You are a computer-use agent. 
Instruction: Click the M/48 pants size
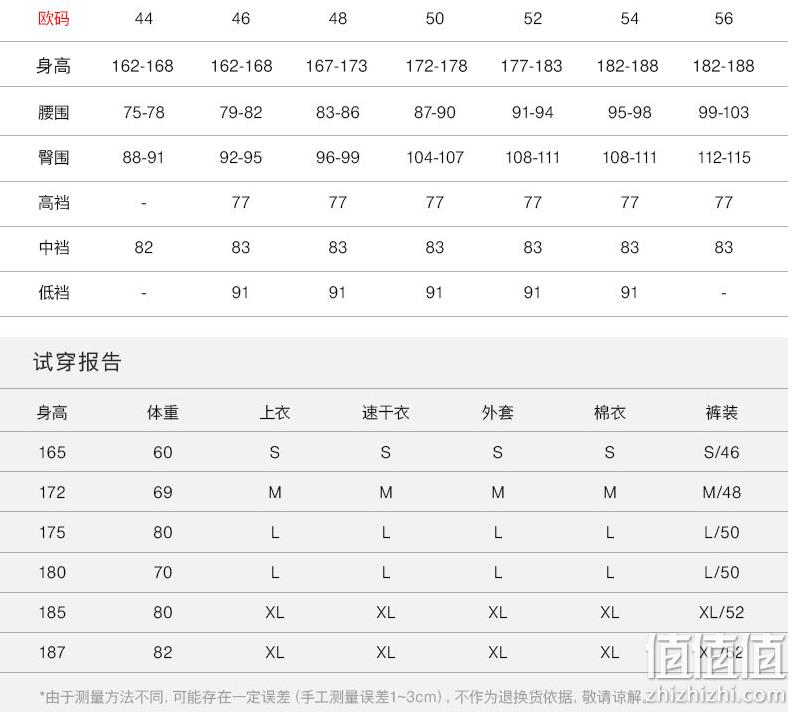(x=721, y=492)
